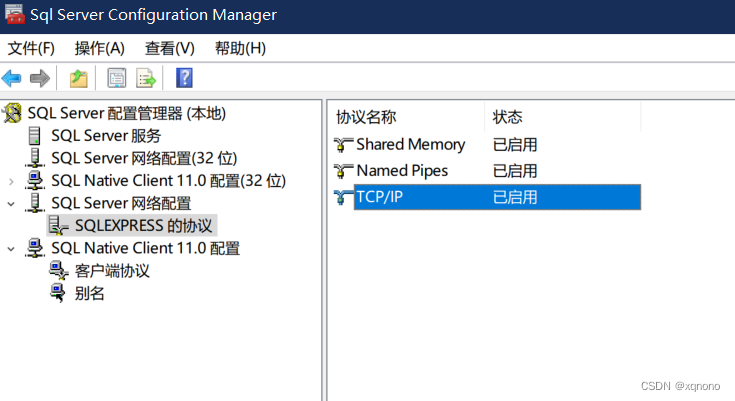Select SQLEXPRESS 的协议 tree item
The width and height of the screenshot is (735, 401).
[x=143, y=226]
